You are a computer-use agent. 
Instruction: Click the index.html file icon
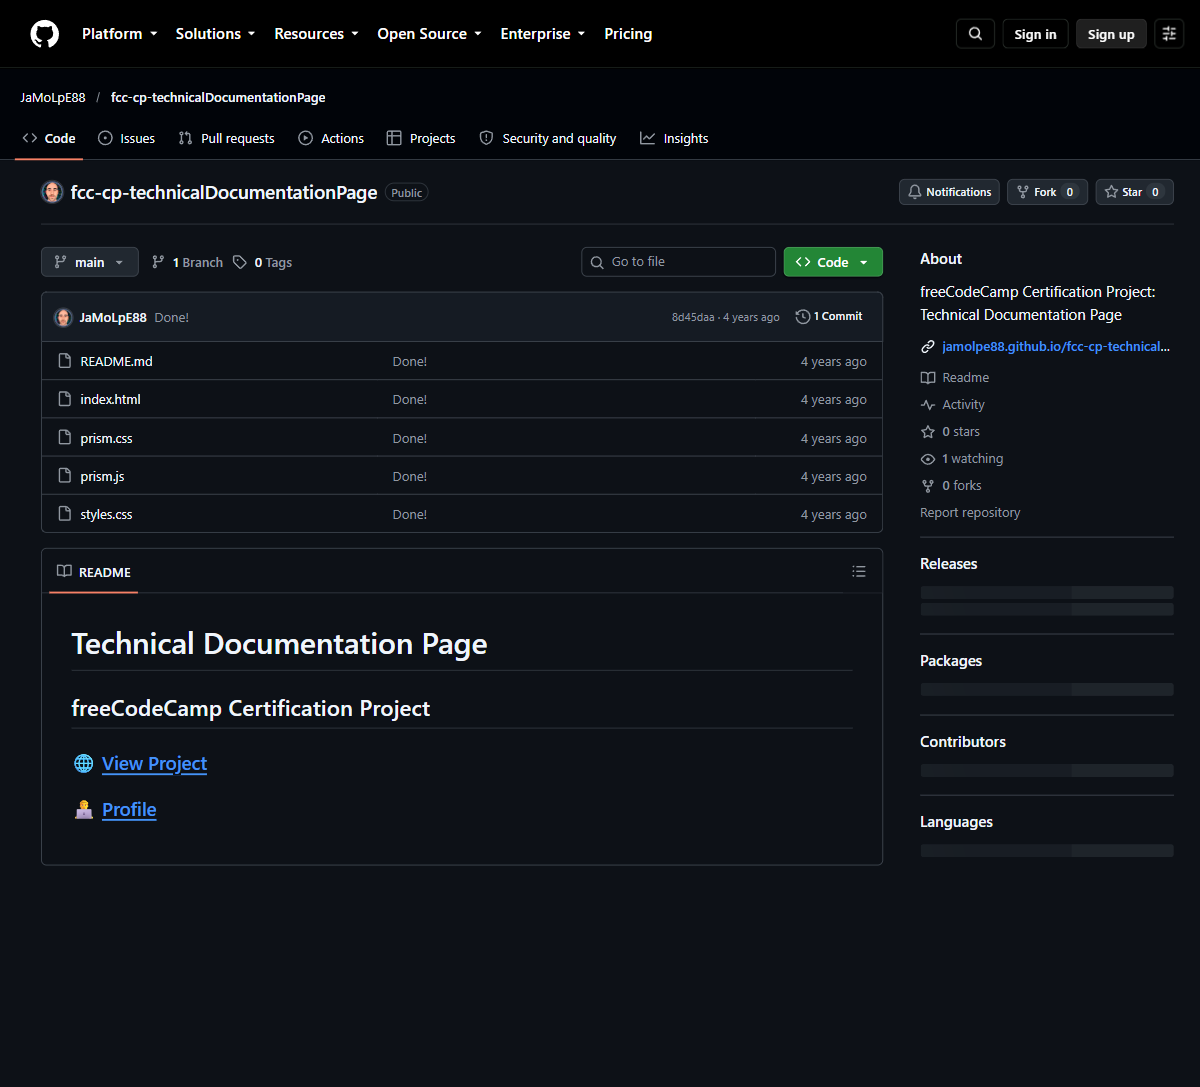(65, 399)
